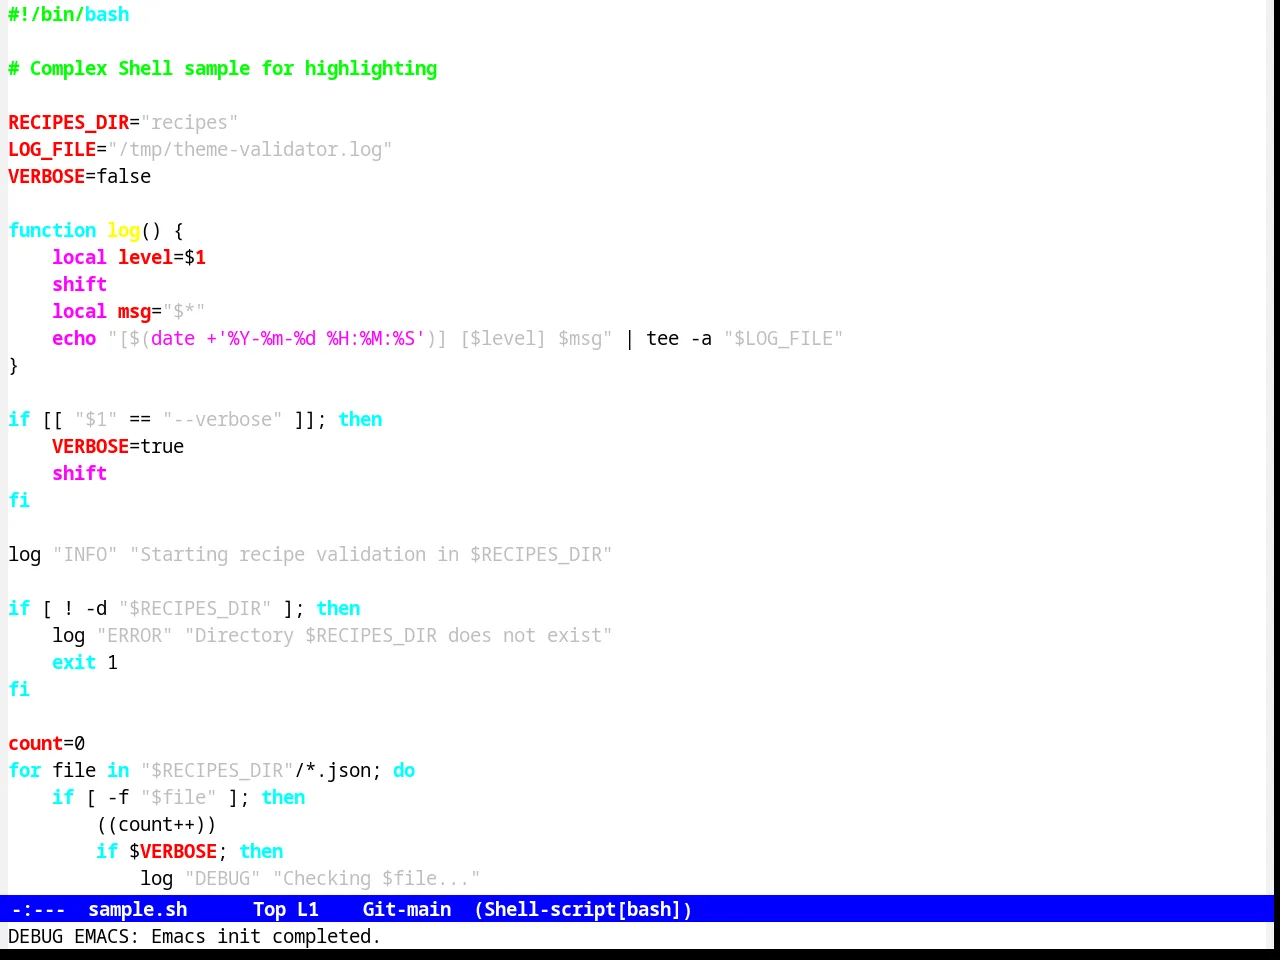Click Git-main version control indicator
The image size is (1280, 960).
click(x=406, y=909)
